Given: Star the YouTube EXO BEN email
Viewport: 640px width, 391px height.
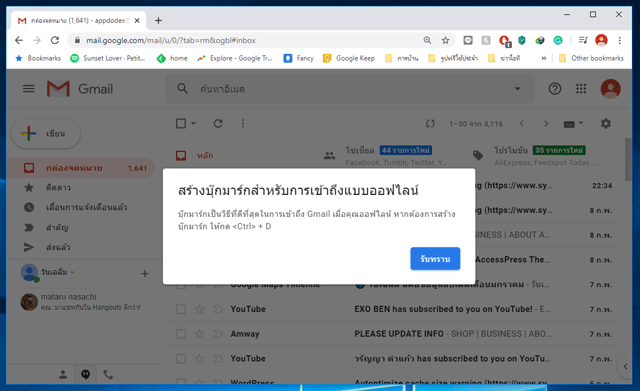Looking at the screenshot, I should pyautogui.click(x=199, y=309).
